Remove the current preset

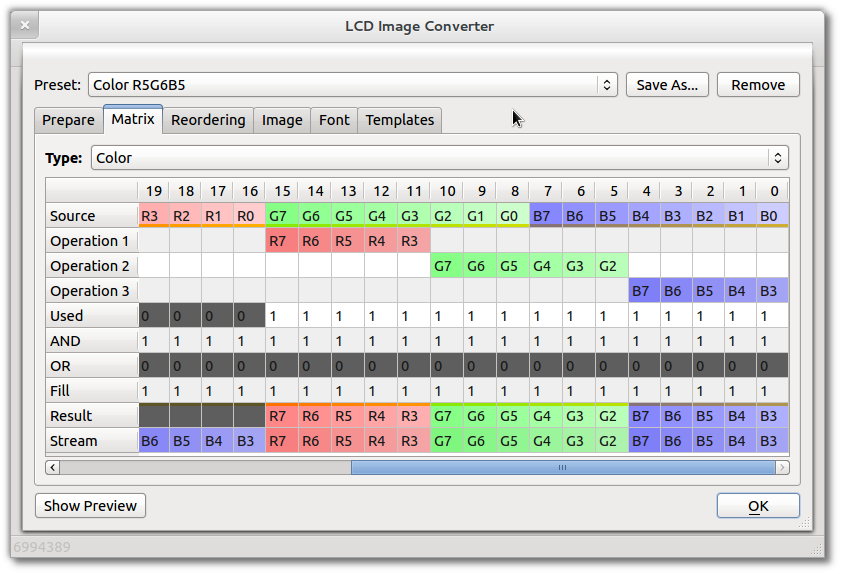(758, 85)
